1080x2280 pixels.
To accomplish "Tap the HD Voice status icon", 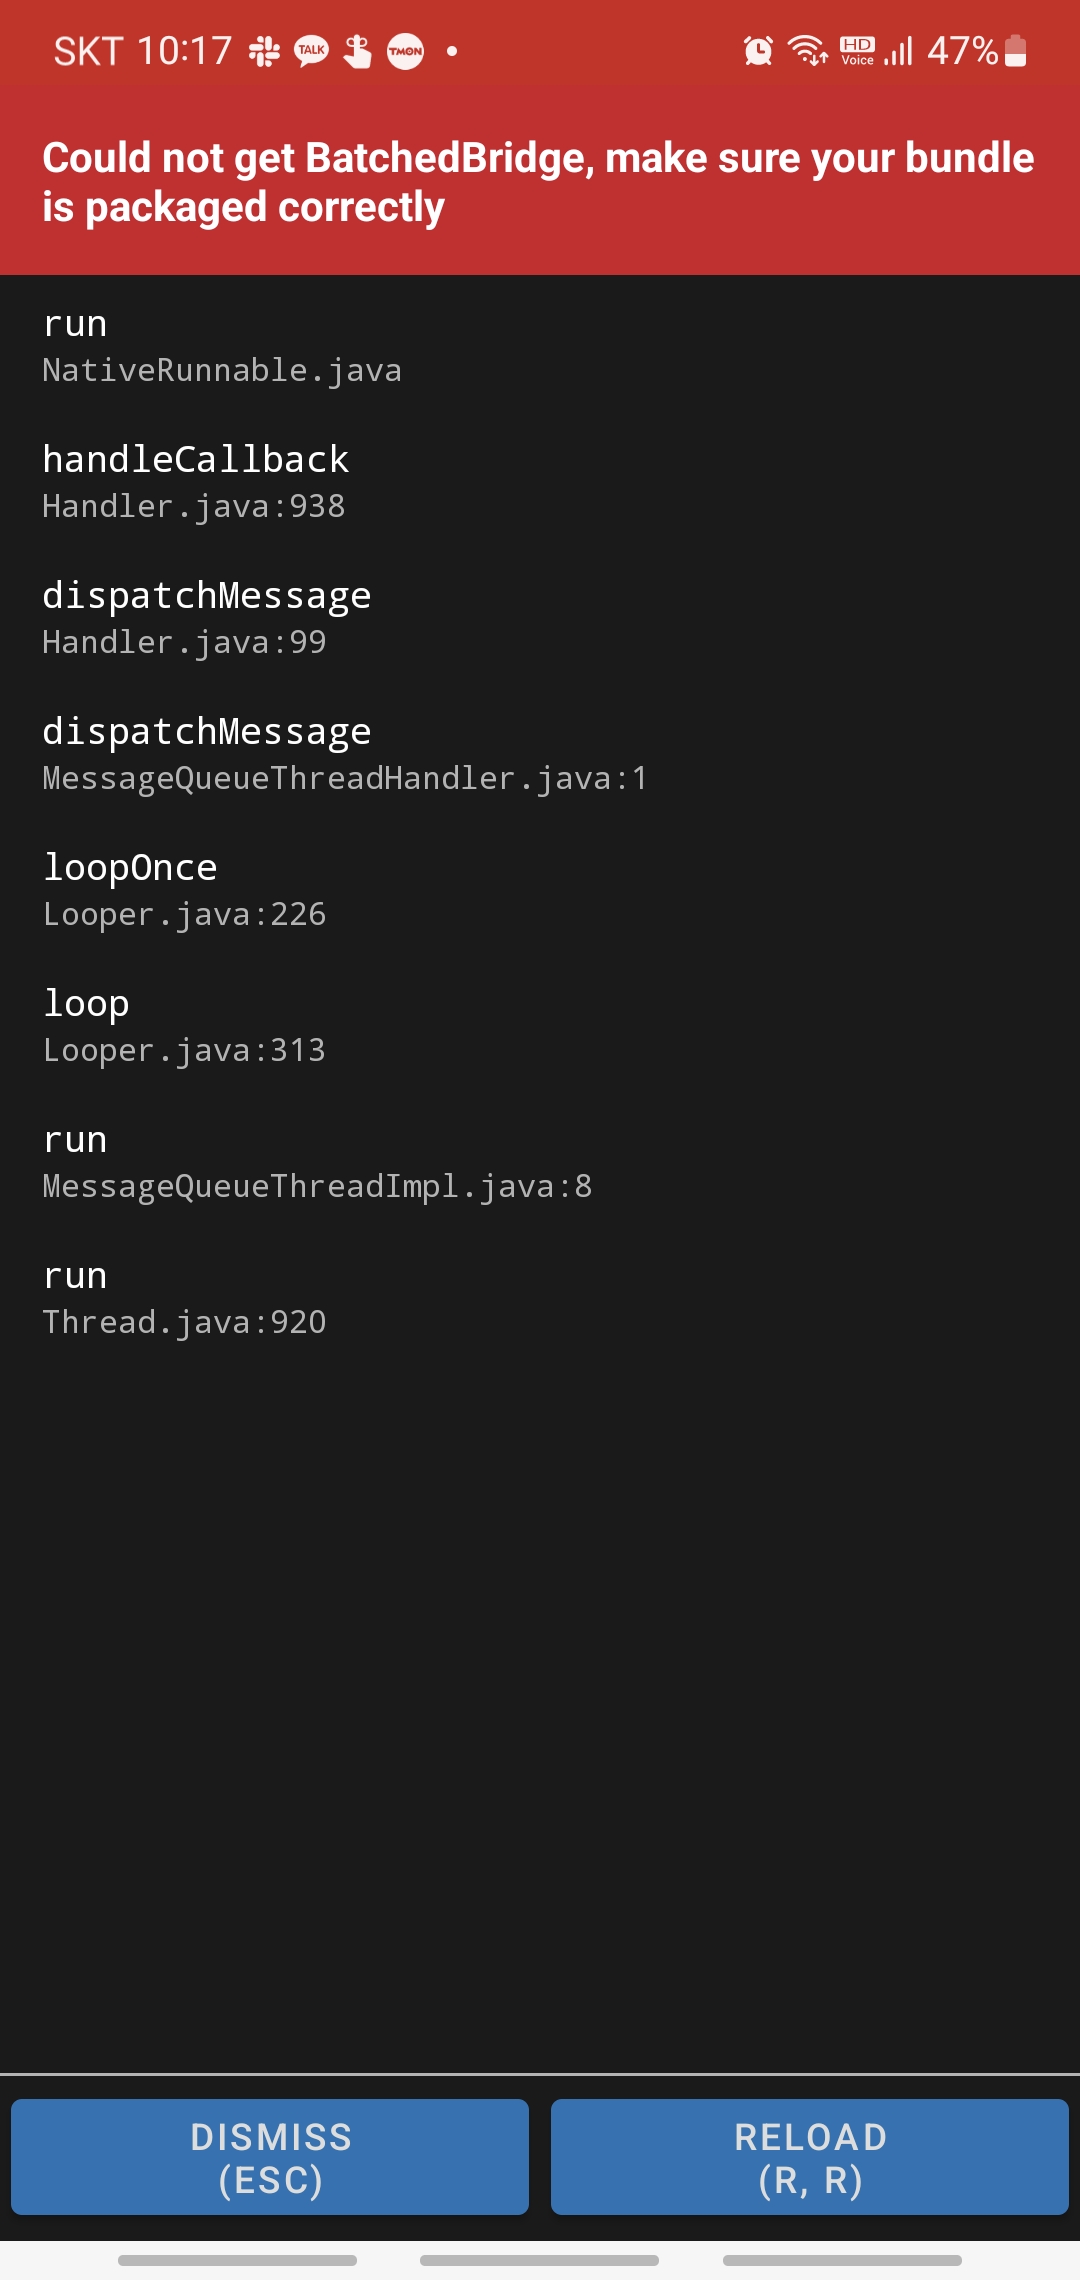I will (857, 50).
